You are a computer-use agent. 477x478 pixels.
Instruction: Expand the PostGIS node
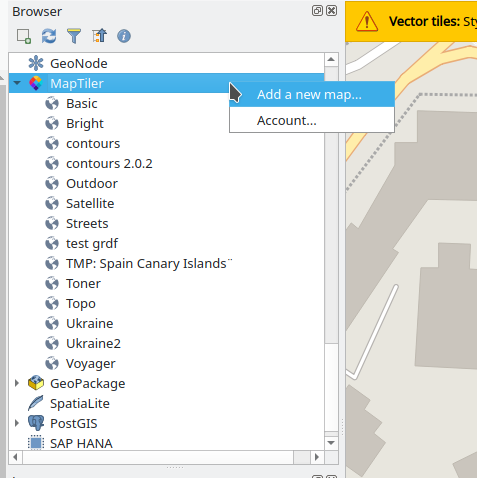(17, 423)
